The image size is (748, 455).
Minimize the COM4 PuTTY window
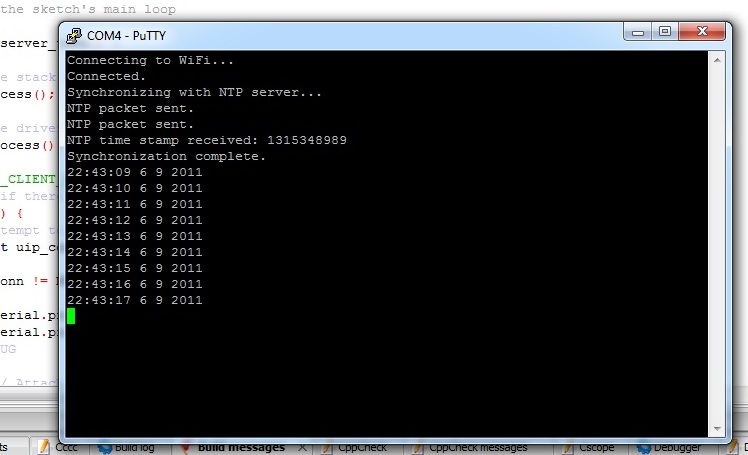coord(638,32)
